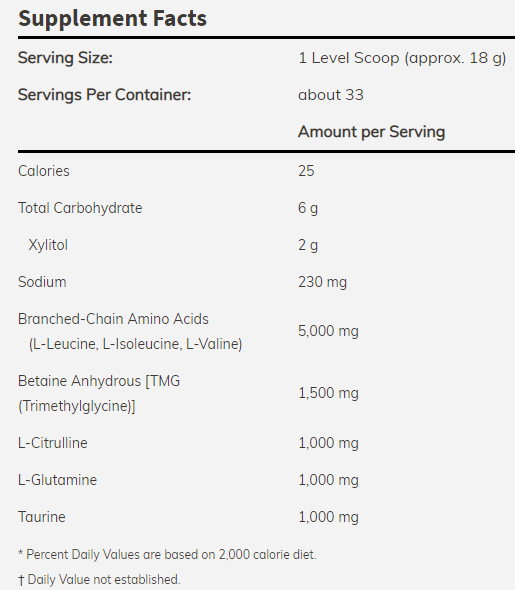Click the L-Glutamine ingredient label
515x590 pixels.
(x=57, y=480)
